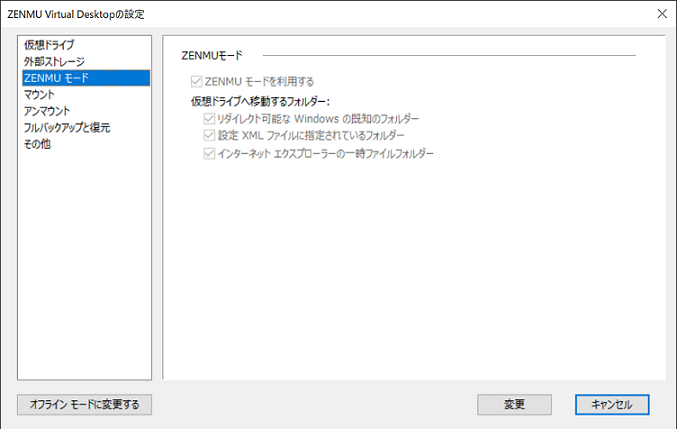Close the ZENMU Virtual Desktop settings dialog
Viewport: 677px width, 429px height.
point(662,14)
